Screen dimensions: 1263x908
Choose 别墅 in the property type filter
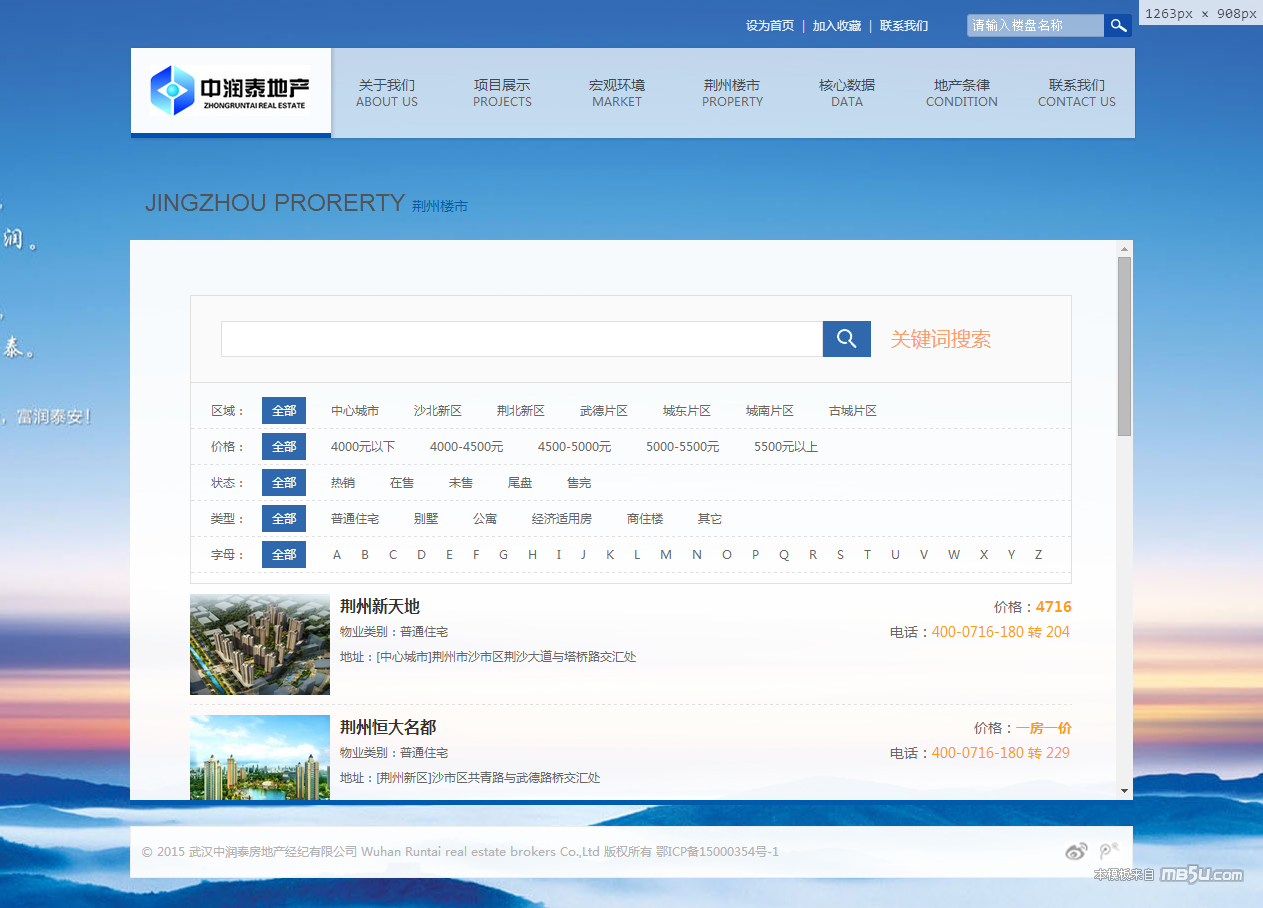pos(426,519)
